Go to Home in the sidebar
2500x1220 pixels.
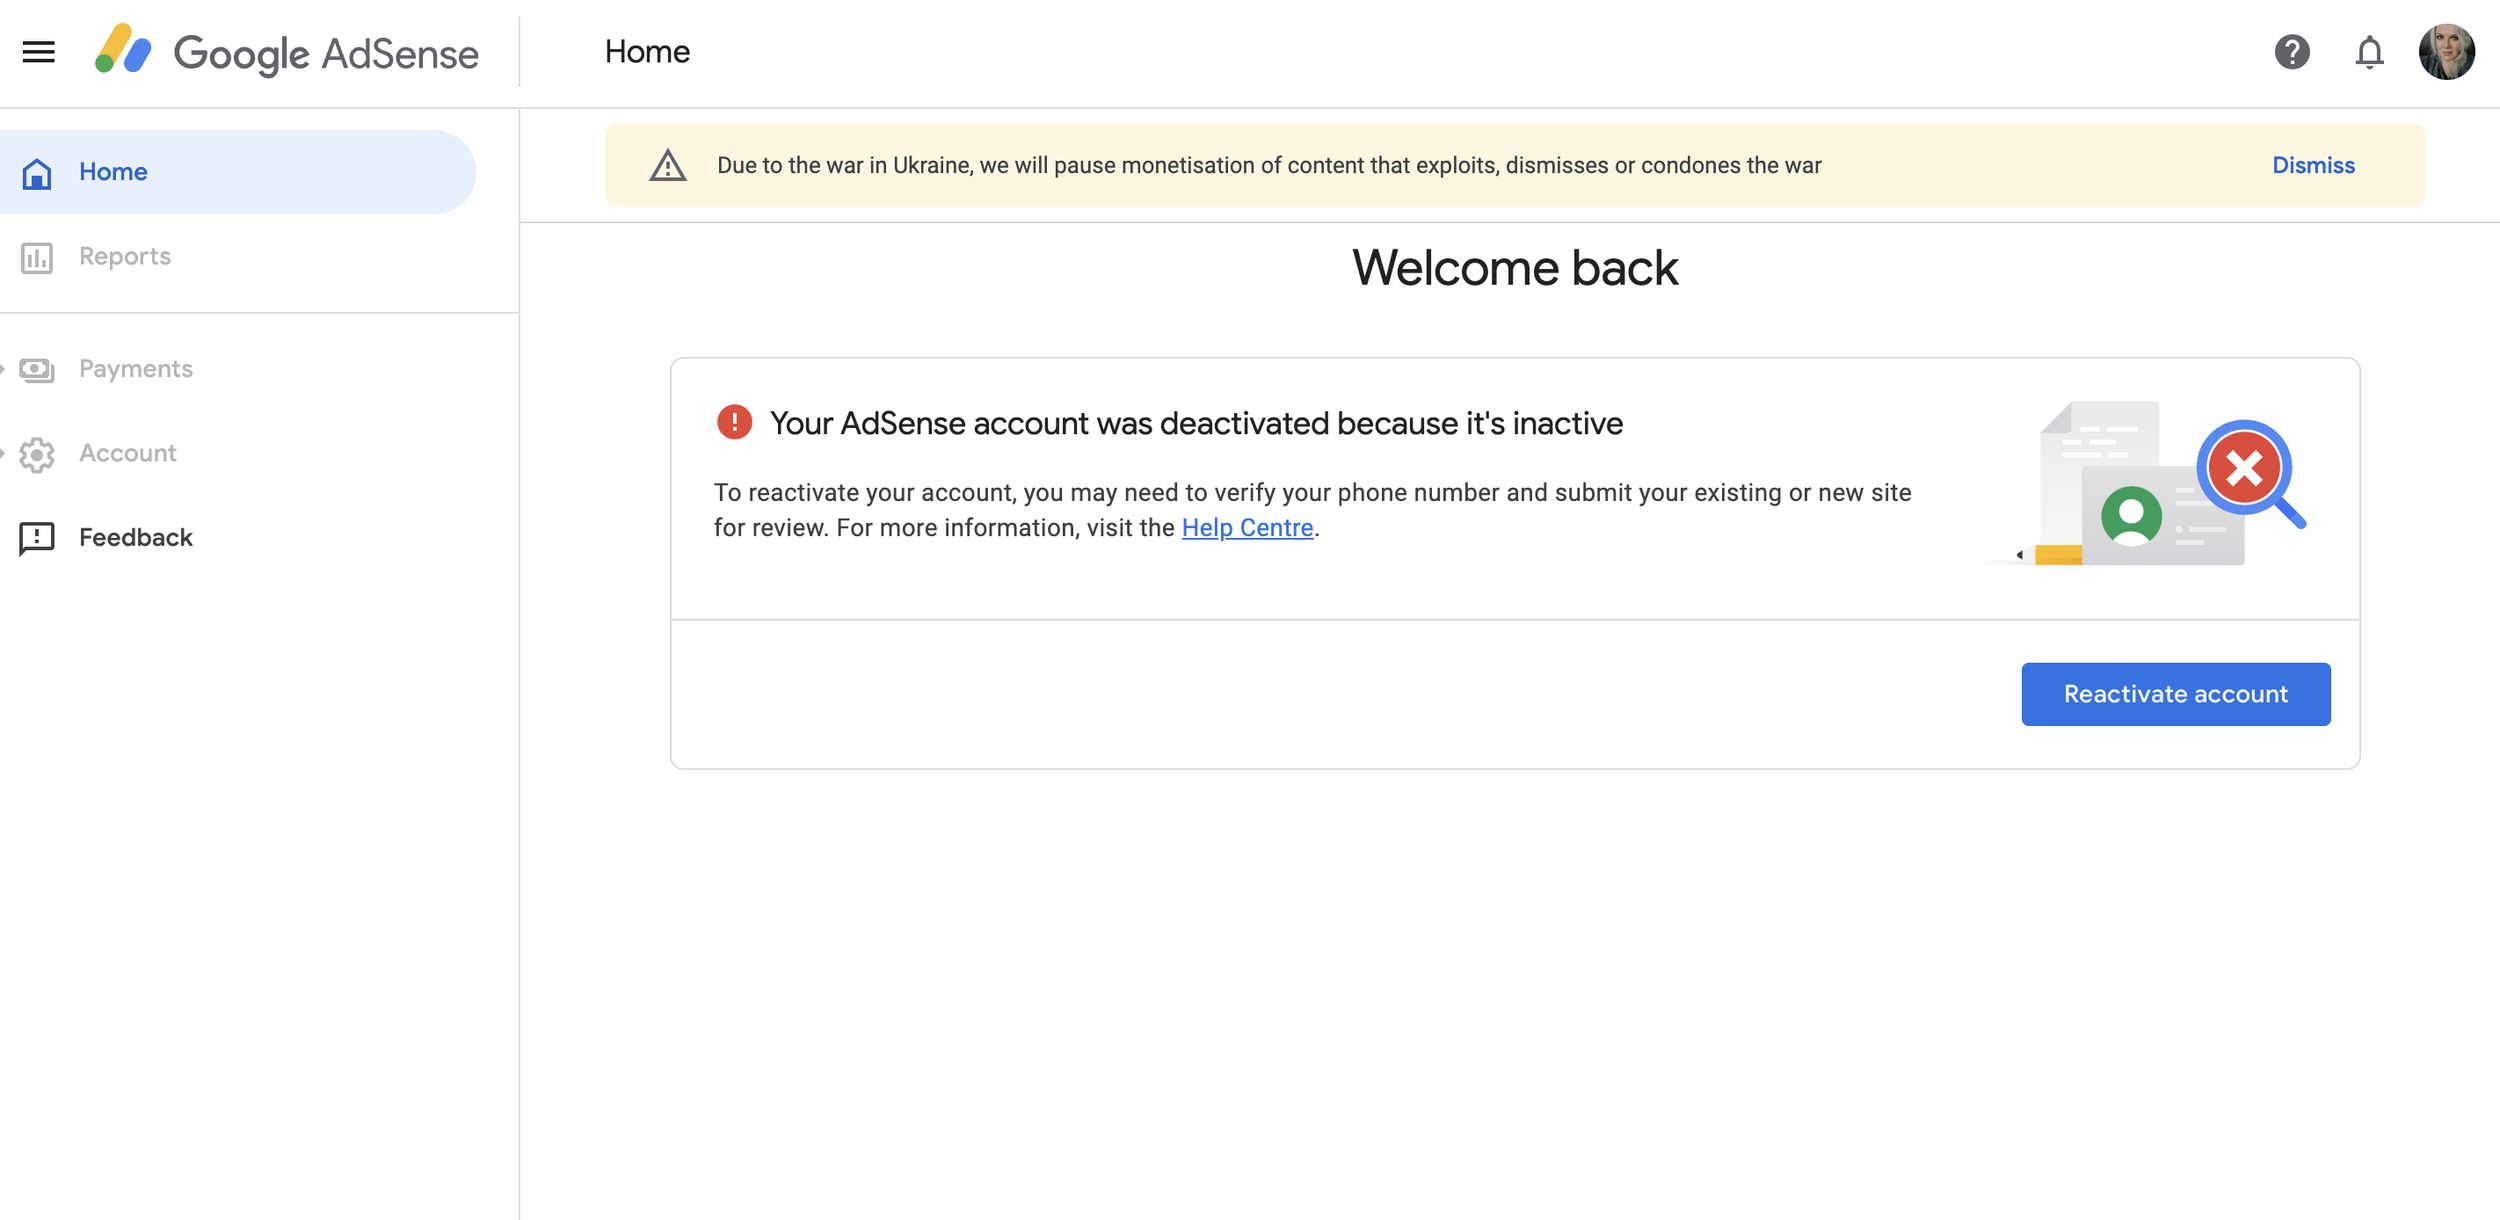[x=238, y=172]
